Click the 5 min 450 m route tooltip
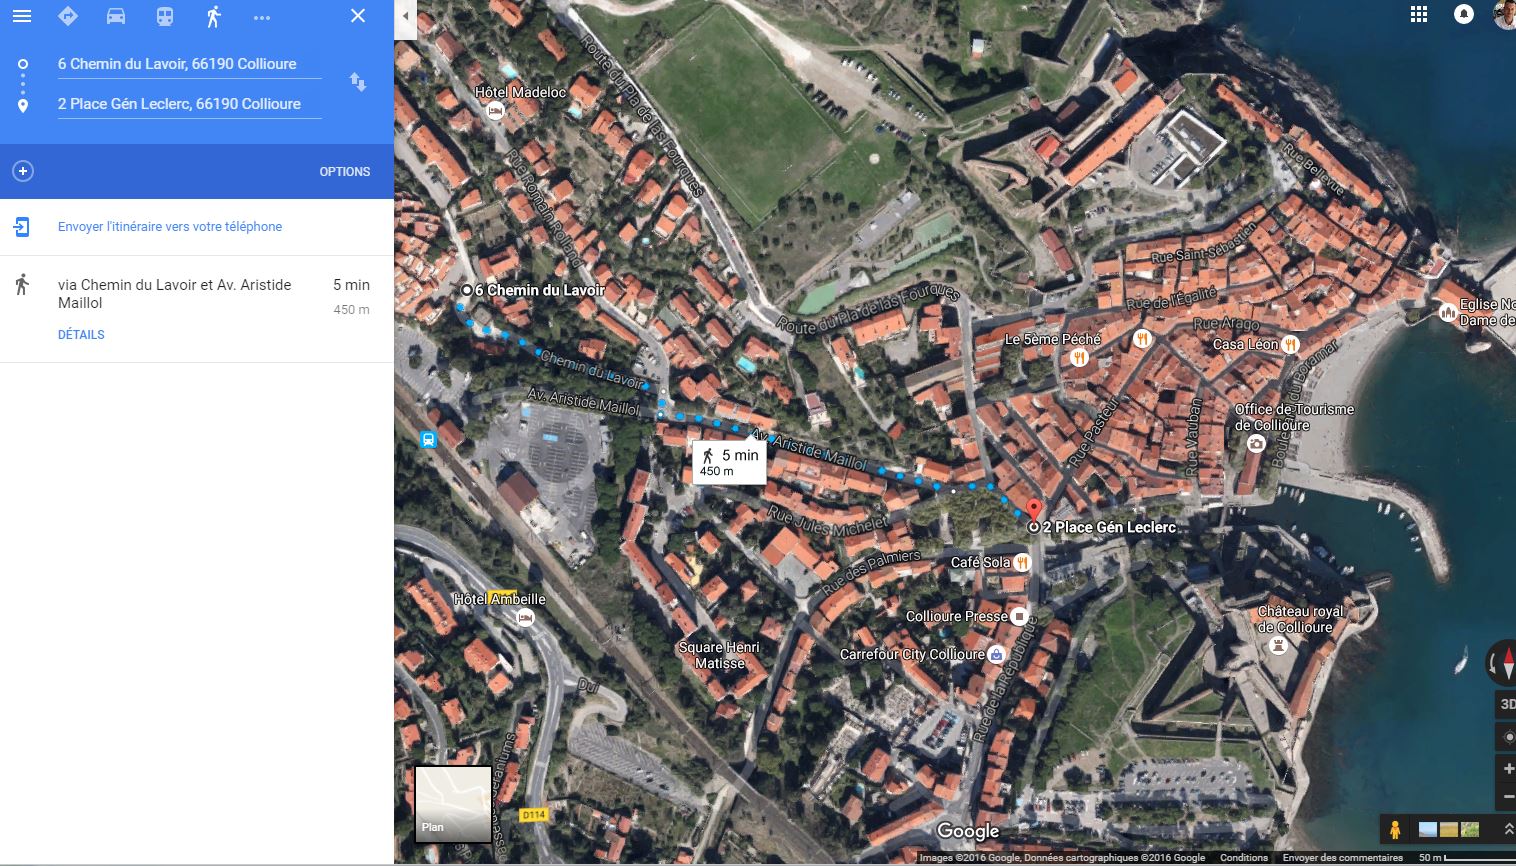 (729, 462)
